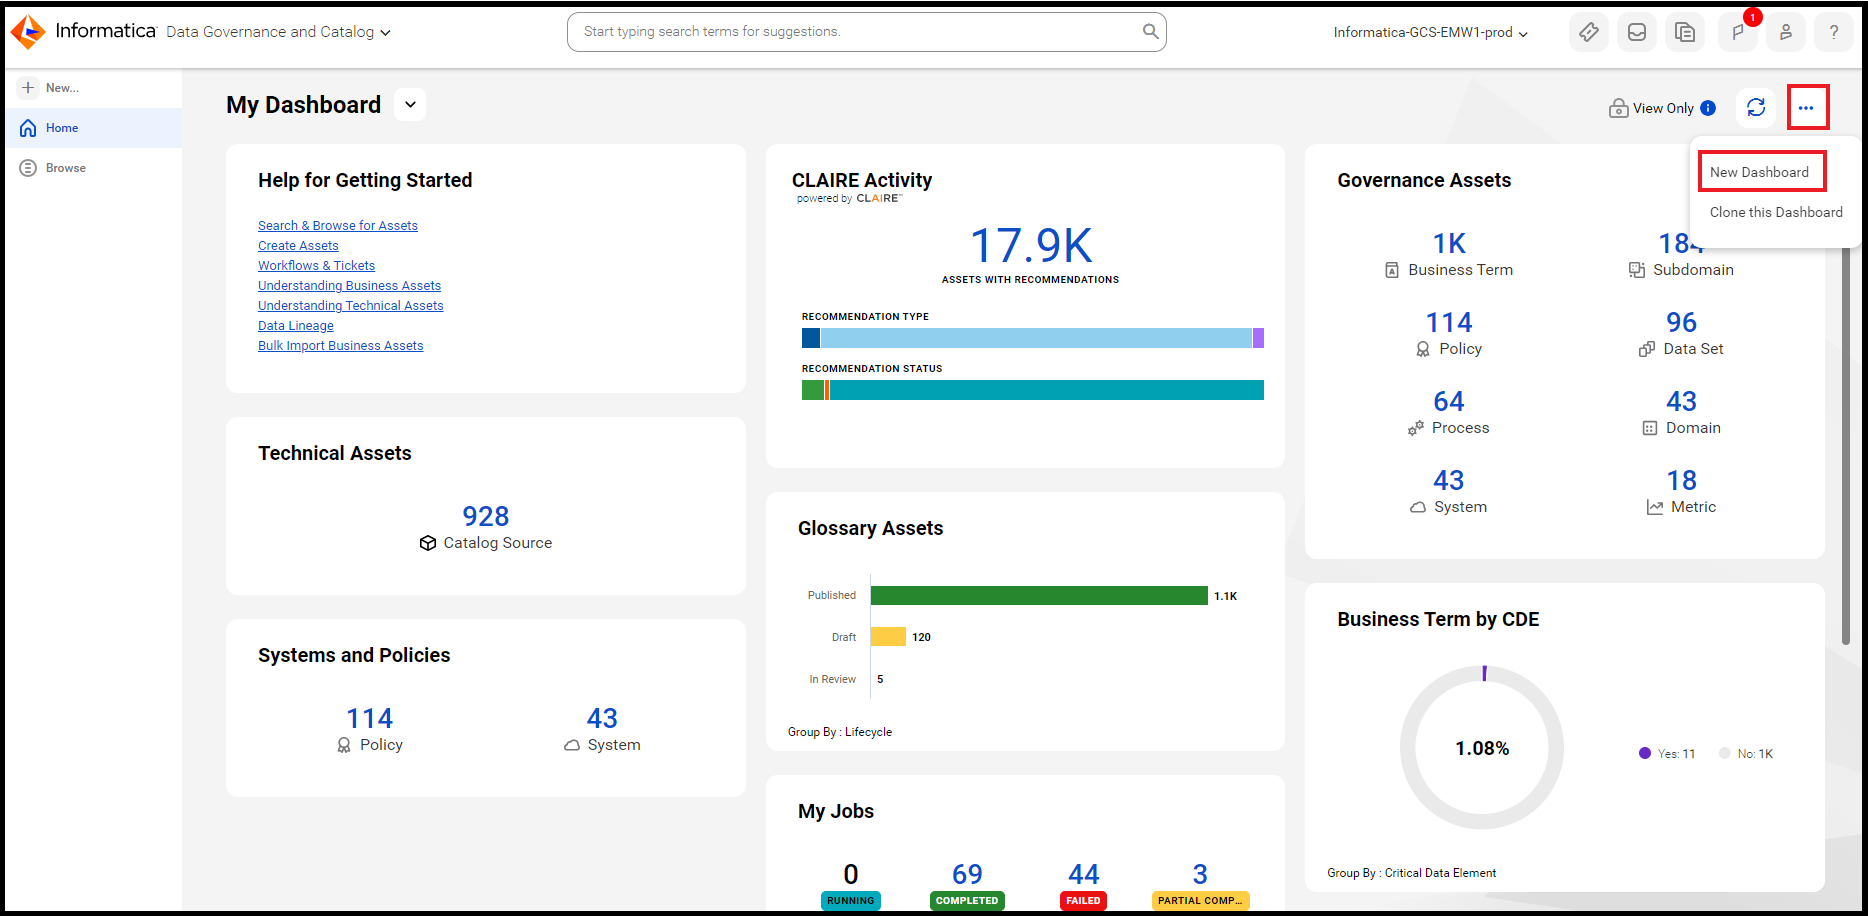Open the inbox icon in header
The height and width of the screenshot is (916, 1868).
1637,32
